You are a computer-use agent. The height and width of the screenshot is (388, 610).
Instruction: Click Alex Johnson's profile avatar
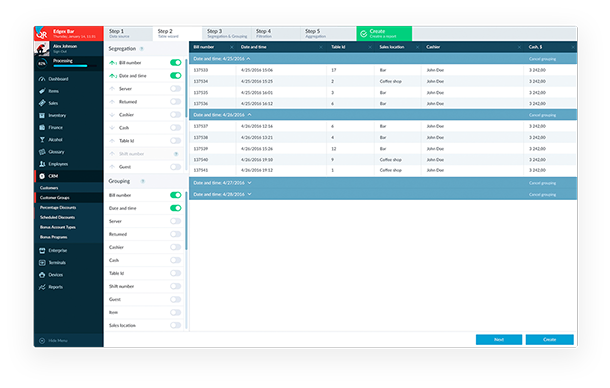click(42, 49)
